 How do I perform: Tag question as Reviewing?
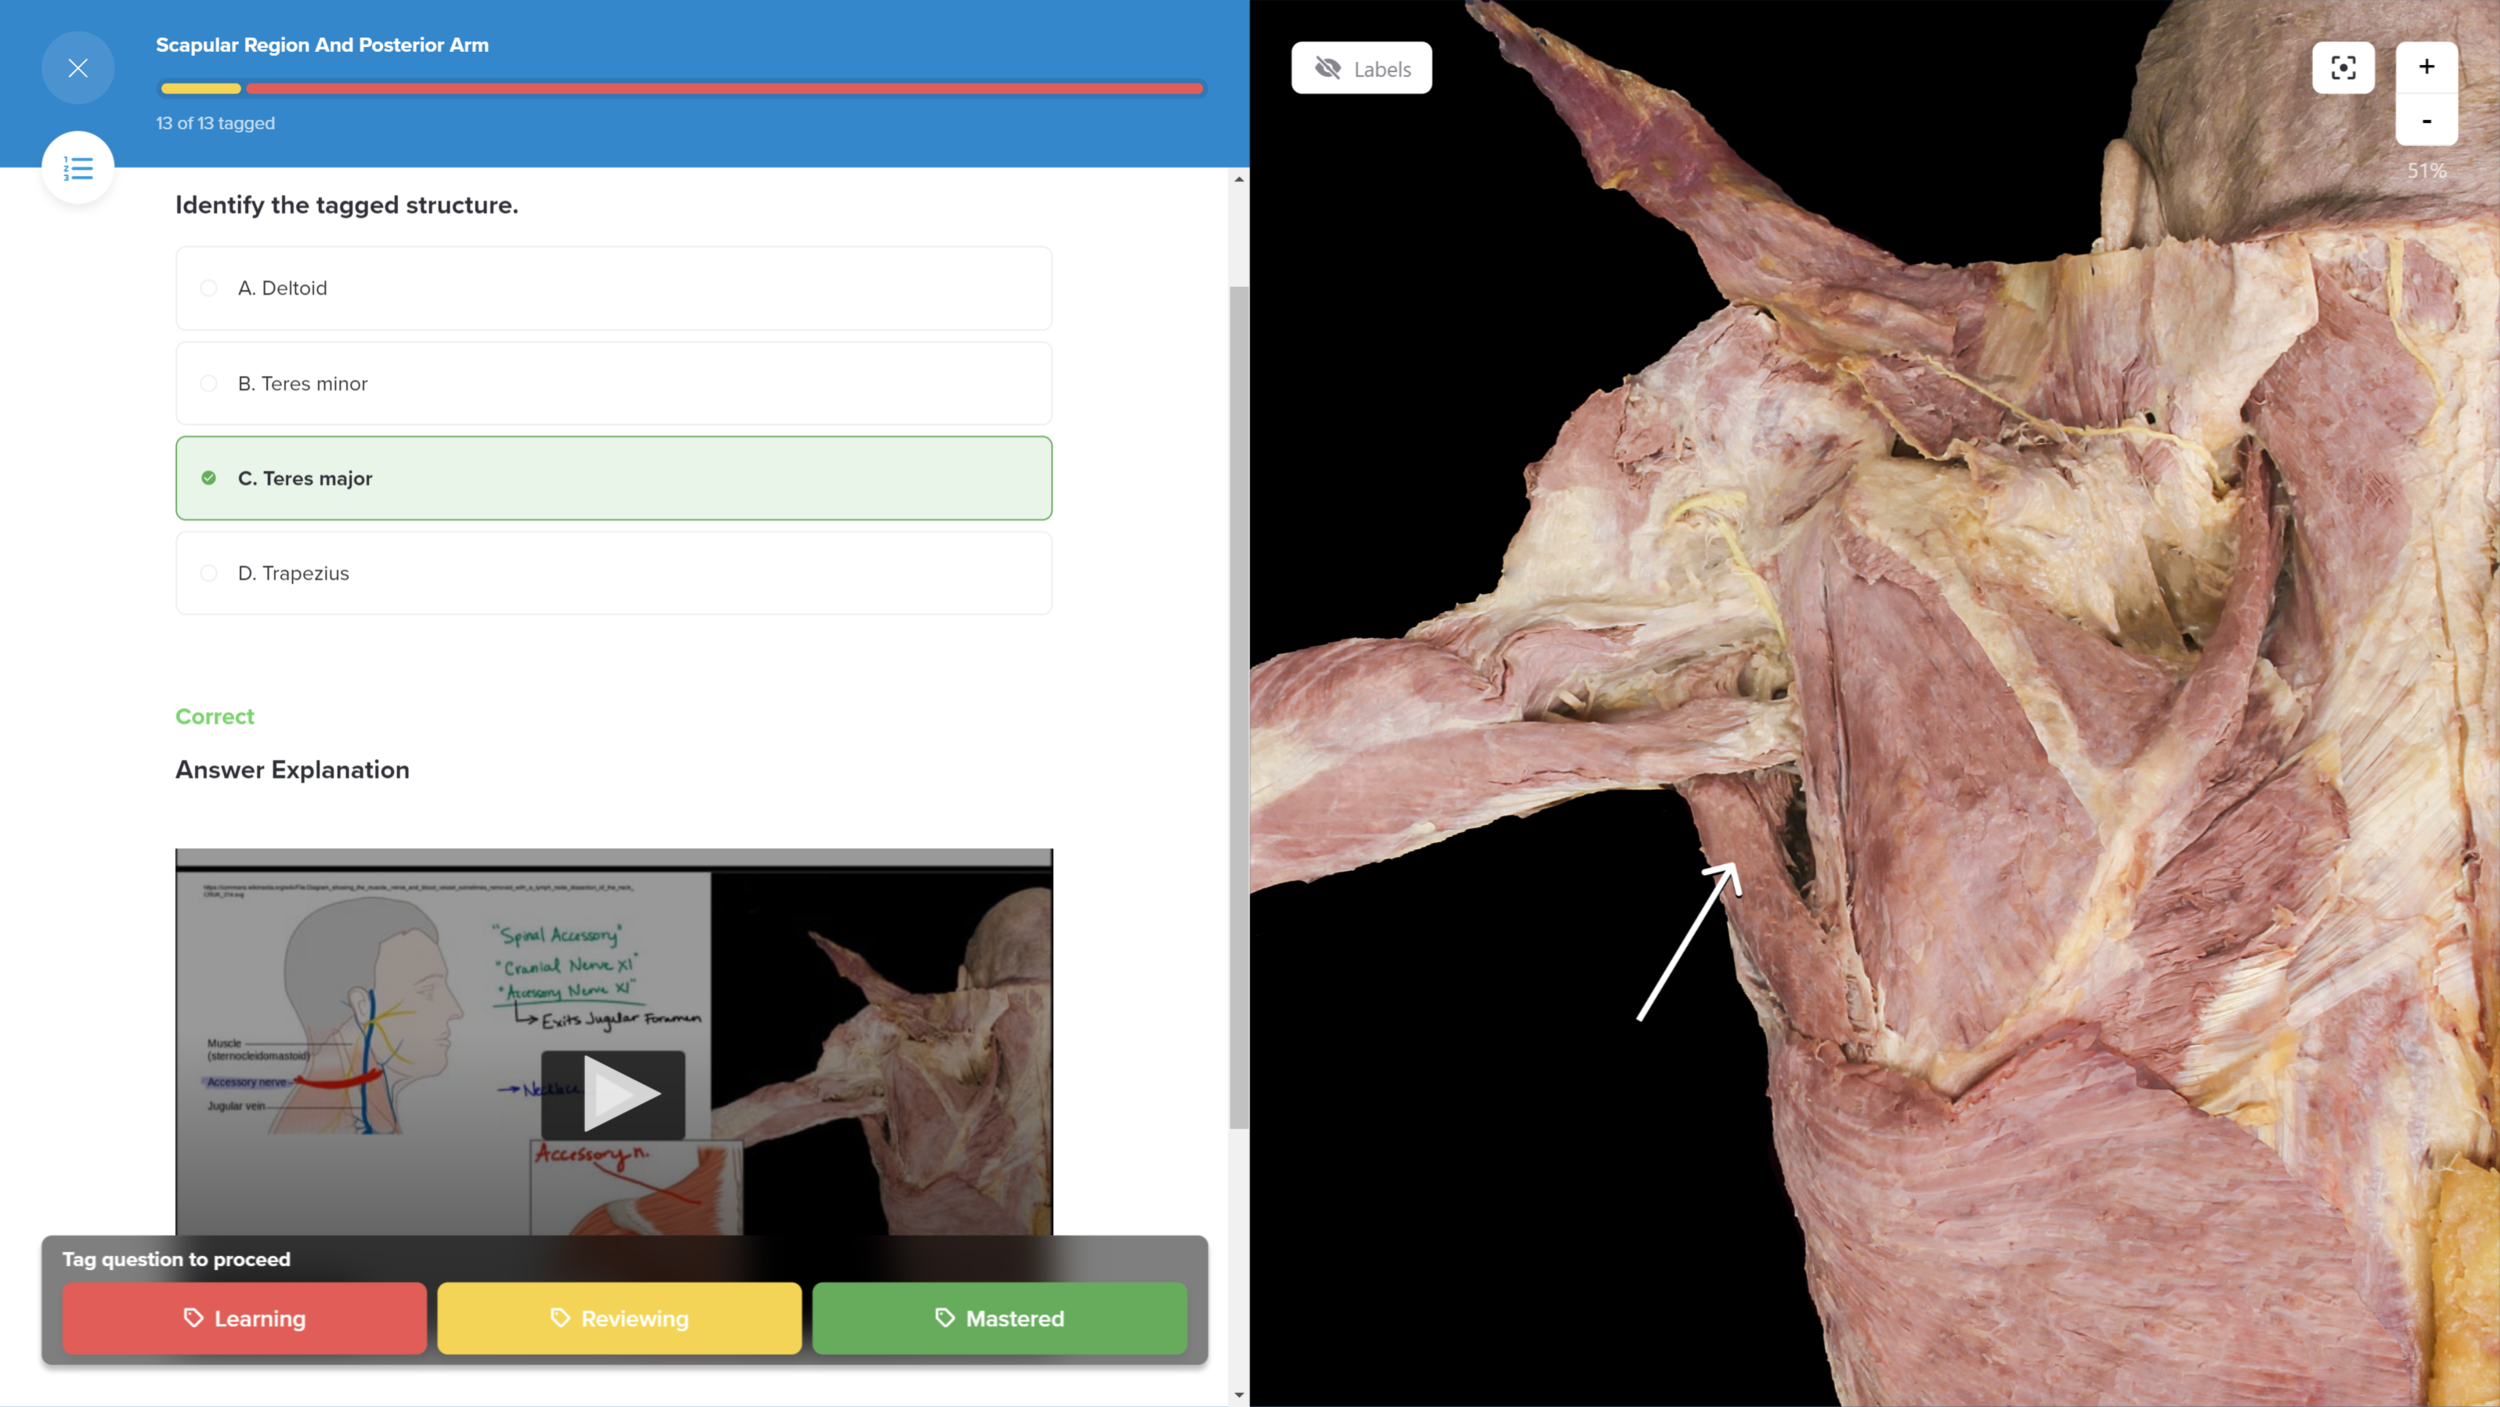[x=619, y=1318]
